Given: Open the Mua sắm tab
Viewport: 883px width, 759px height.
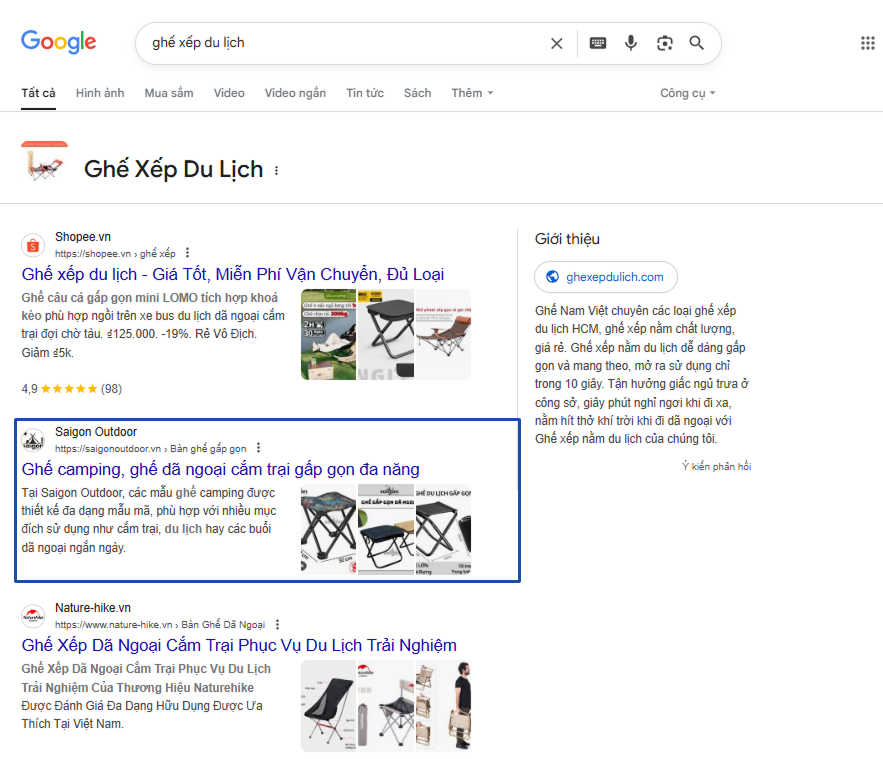Looking at the screenshot, I should (169, 93).
